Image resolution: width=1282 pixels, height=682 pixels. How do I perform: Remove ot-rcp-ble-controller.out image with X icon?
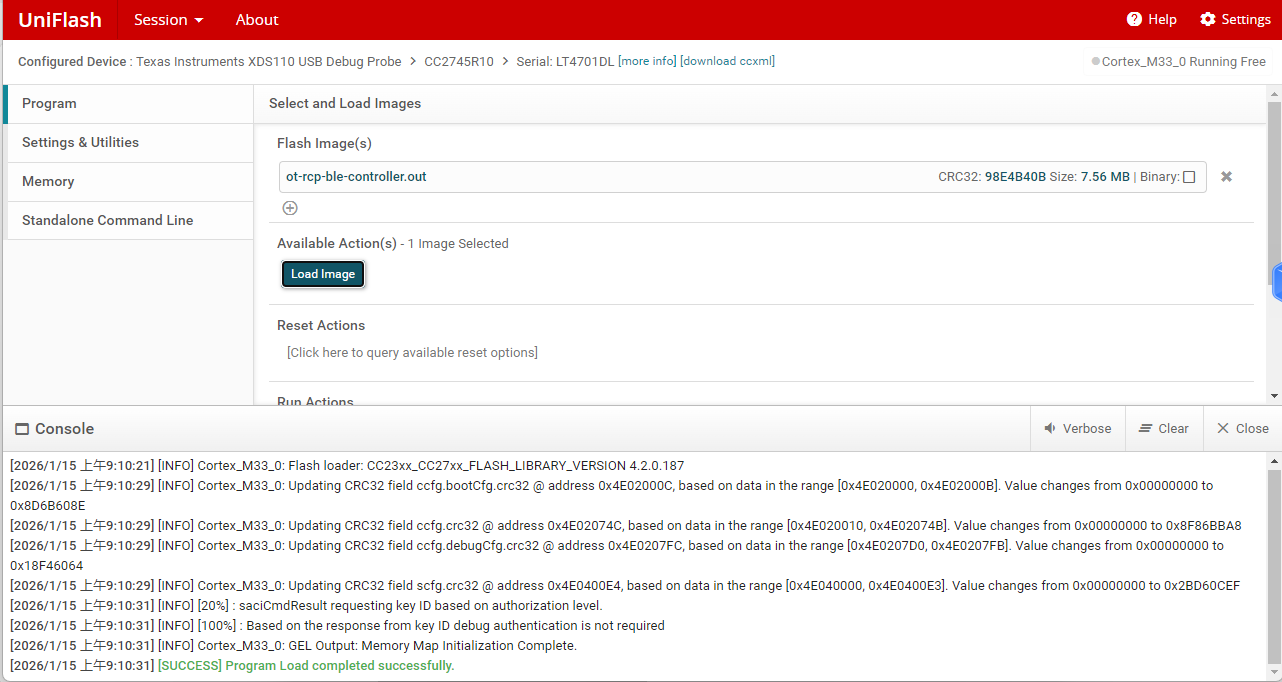click(x=1226, y=177)
